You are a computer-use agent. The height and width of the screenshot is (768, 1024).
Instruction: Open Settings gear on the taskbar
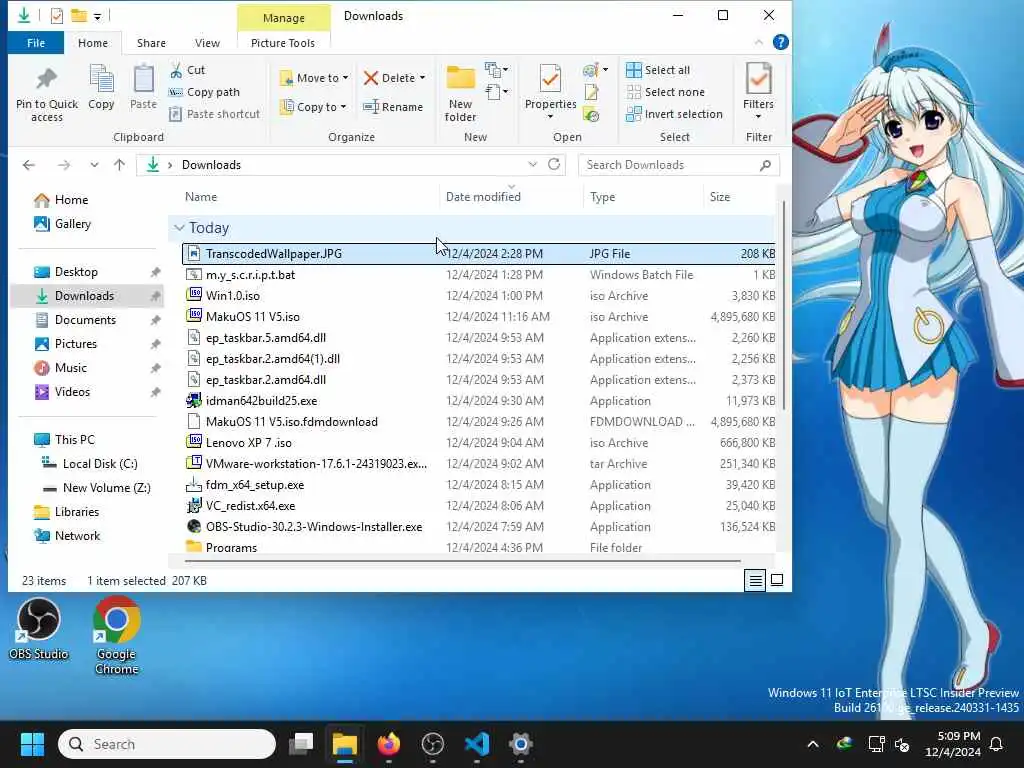(x=520, y=744)
